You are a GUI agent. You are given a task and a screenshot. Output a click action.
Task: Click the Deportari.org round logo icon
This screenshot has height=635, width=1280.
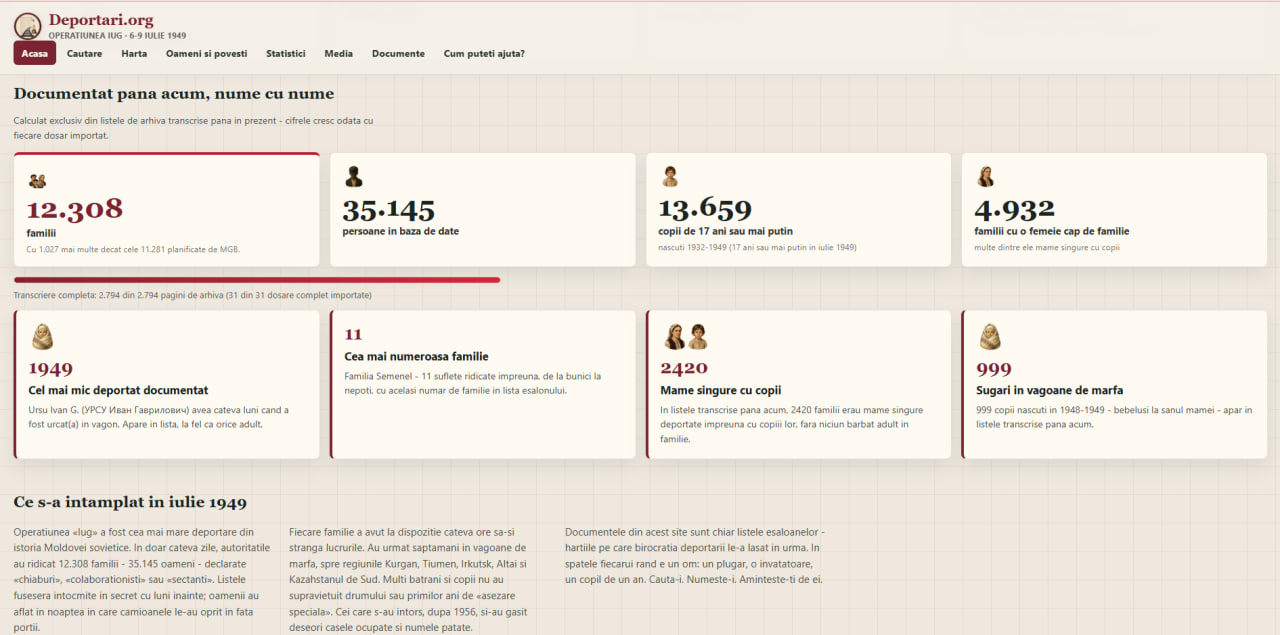click(28, 26)
